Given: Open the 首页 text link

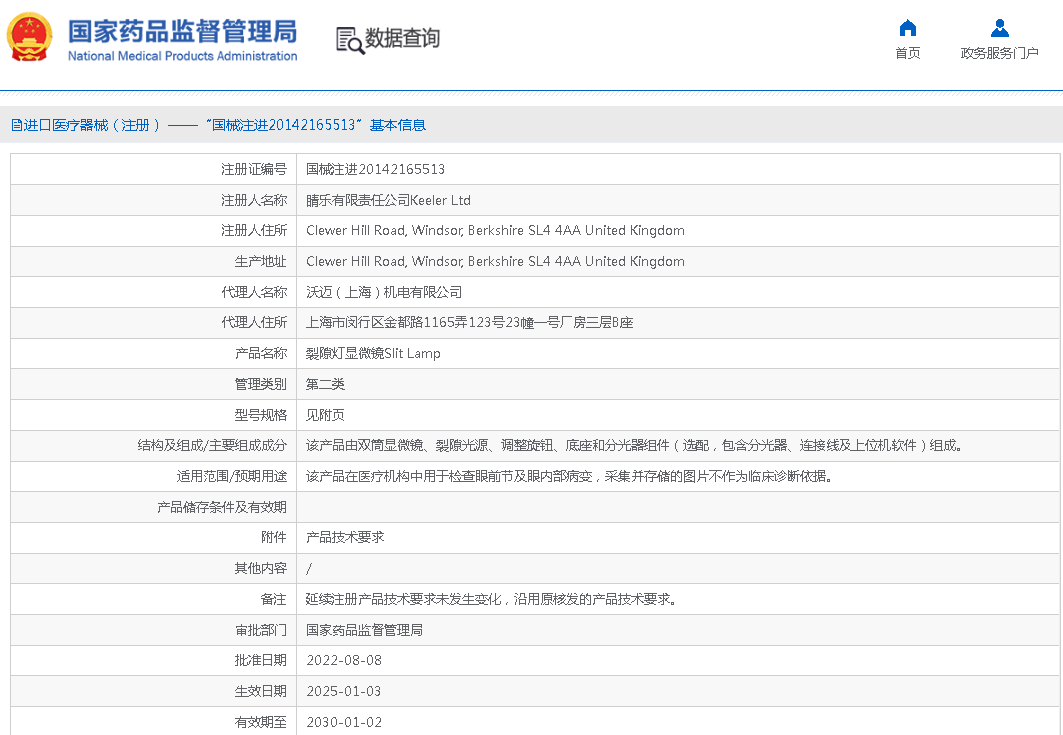Looking at the screenshot, I should (x=907, y=53).
